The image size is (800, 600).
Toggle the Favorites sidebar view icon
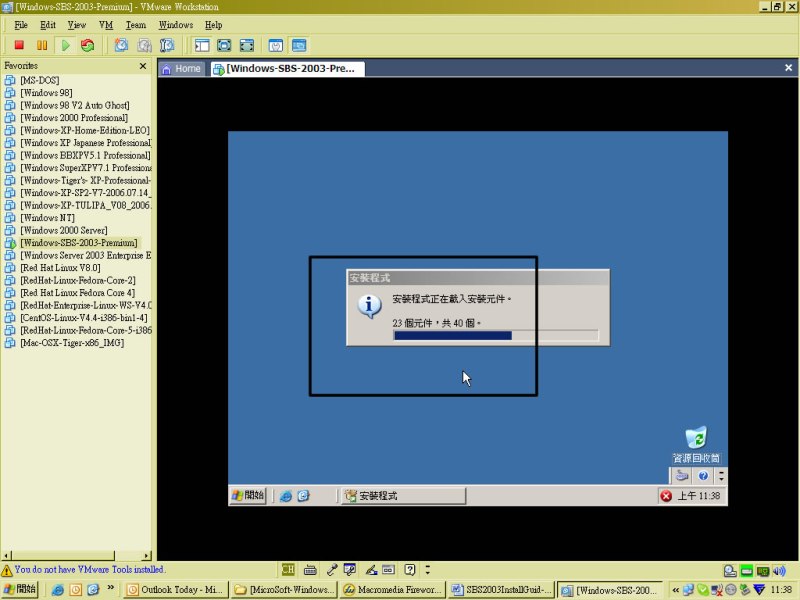(x=202, y=45)
